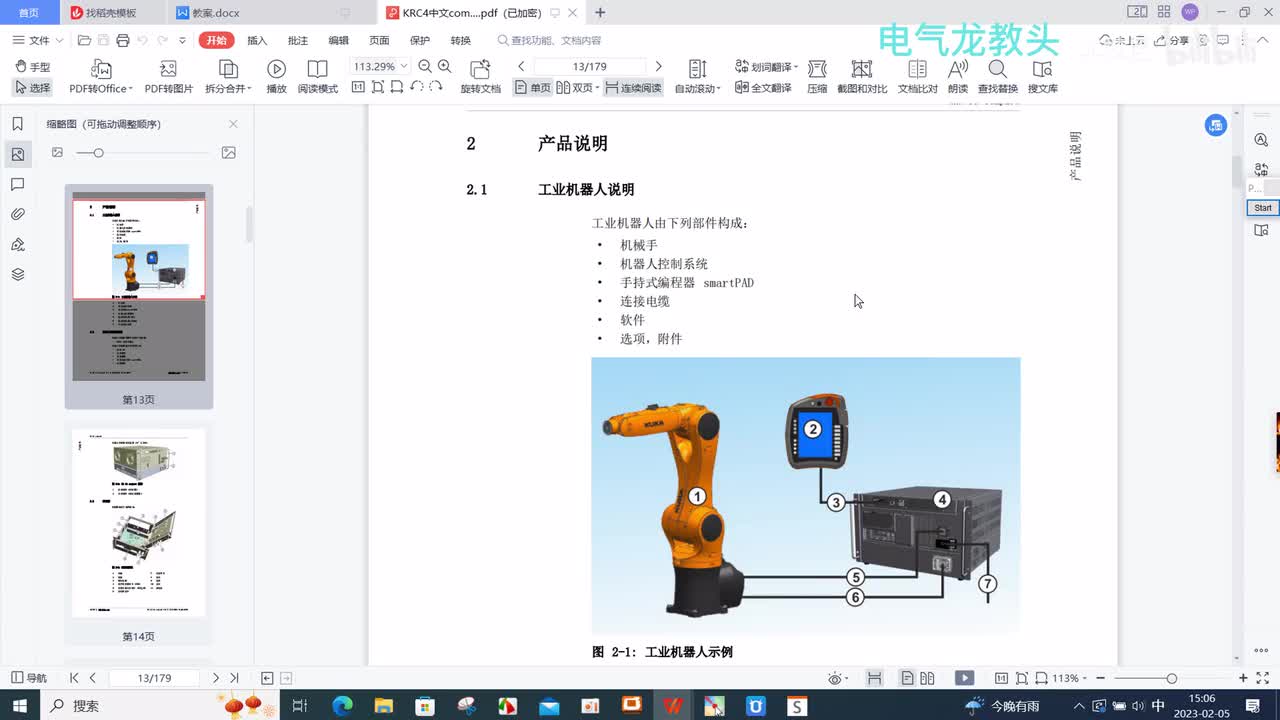This screenshot has width=1280, height=720.
Task: Open file with folder icon
Action: (85, 40)
